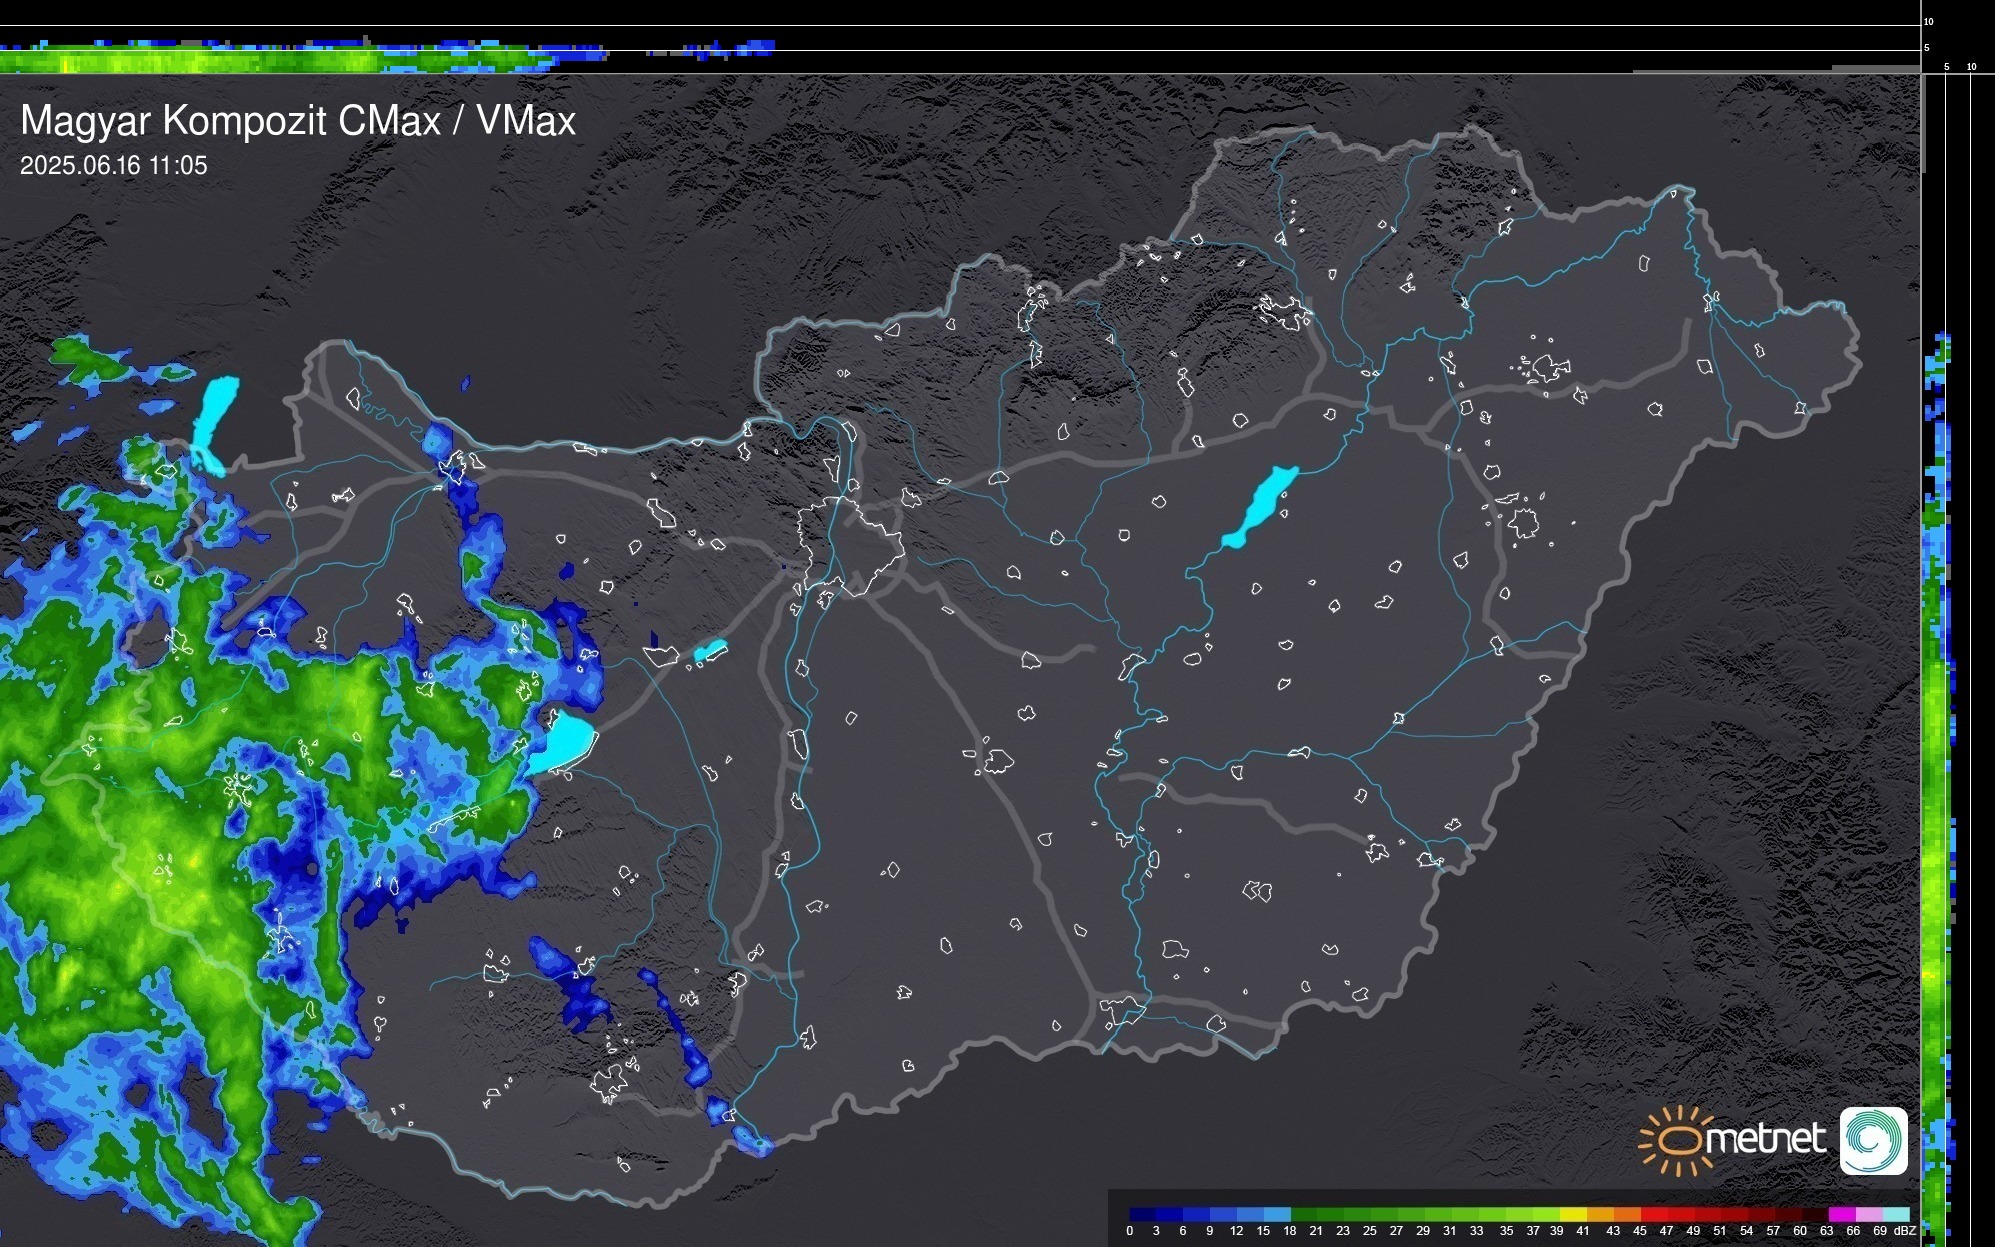Click the dBZ unit label

pos(1905,1231)
